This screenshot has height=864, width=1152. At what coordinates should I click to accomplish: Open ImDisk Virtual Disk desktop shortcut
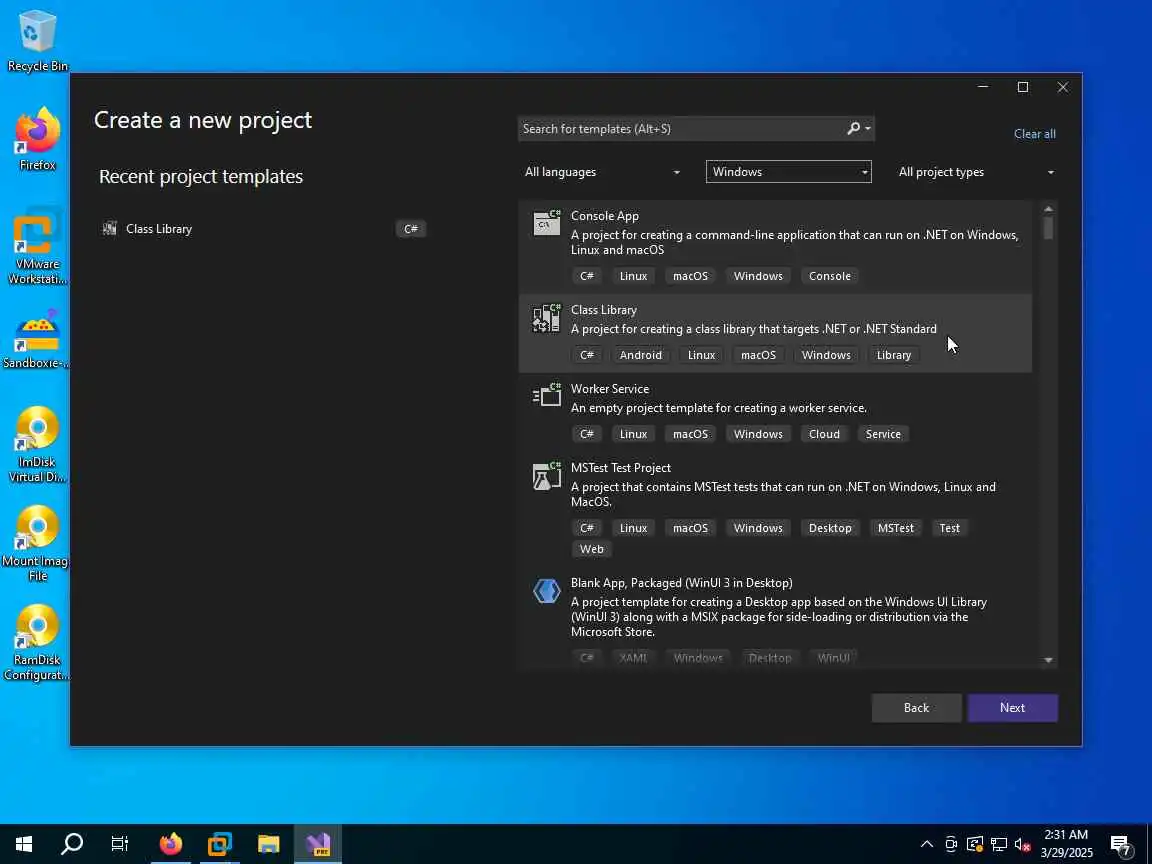[x=37, y=444]
